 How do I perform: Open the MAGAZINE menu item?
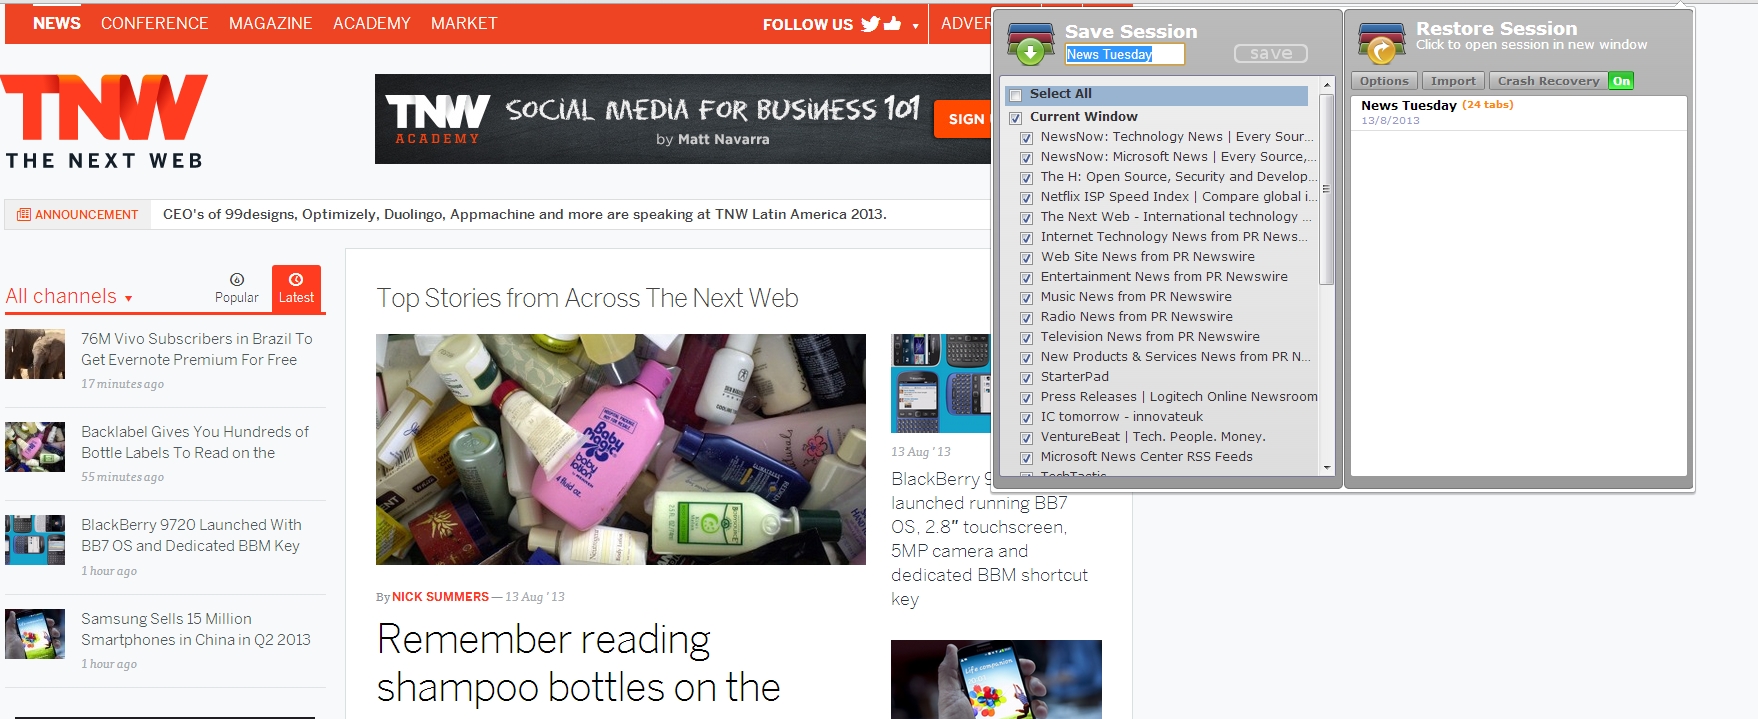coord(270,23)
